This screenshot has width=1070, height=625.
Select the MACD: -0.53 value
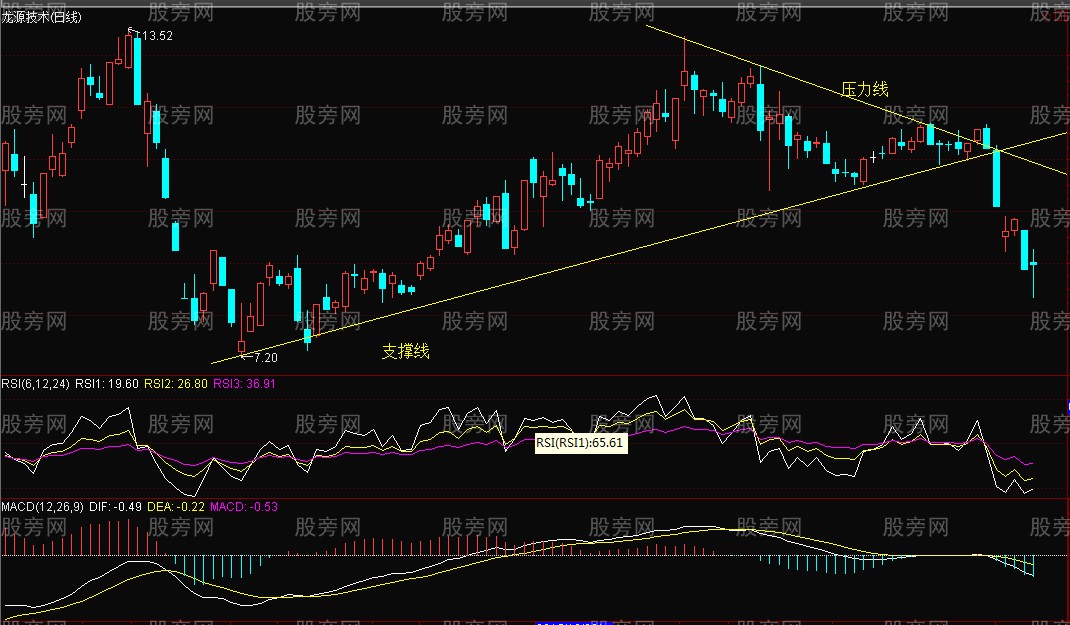click(244, 506)
